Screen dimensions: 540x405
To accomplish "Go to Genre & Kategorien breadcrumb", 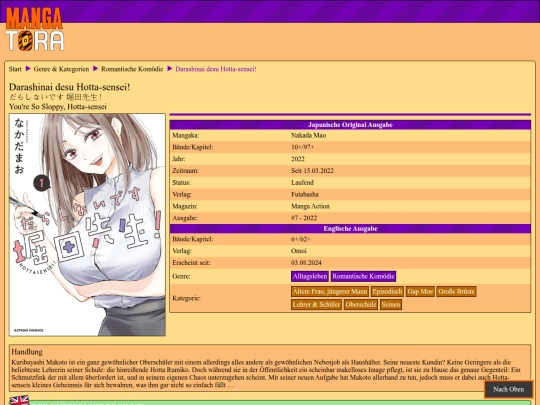I will point(61,69).
